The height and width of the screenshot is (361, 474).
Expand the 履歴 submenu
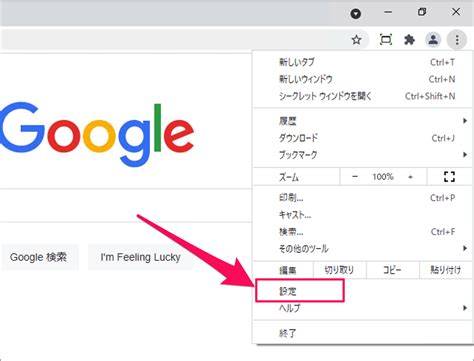point(362,121)
